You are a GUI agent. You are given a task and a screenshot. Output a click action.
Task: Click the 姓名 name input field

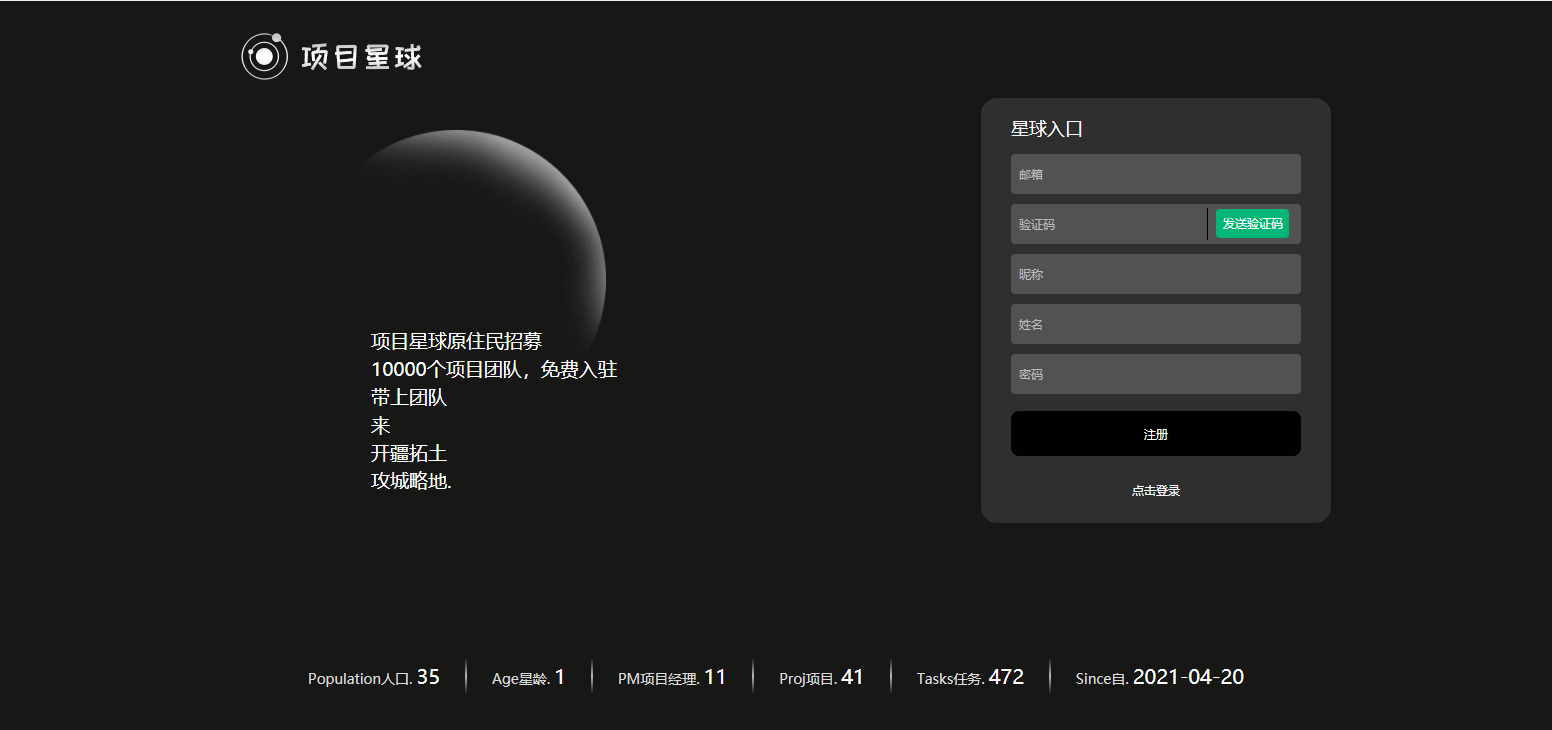coord(1155,324)
